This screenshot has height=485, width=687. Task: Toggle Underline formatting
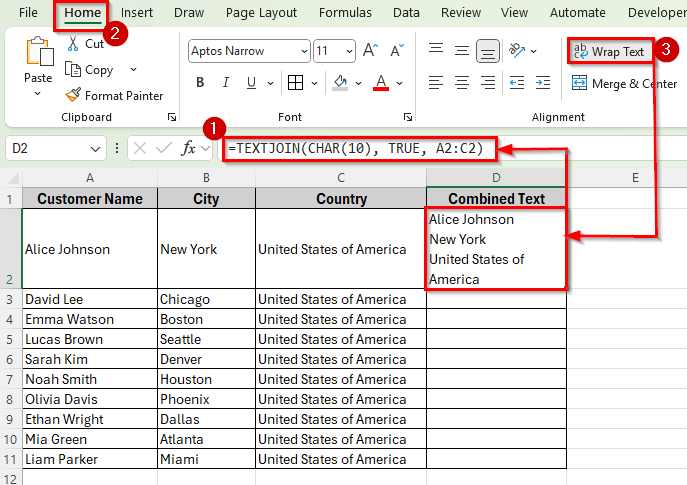coord(251,82)
